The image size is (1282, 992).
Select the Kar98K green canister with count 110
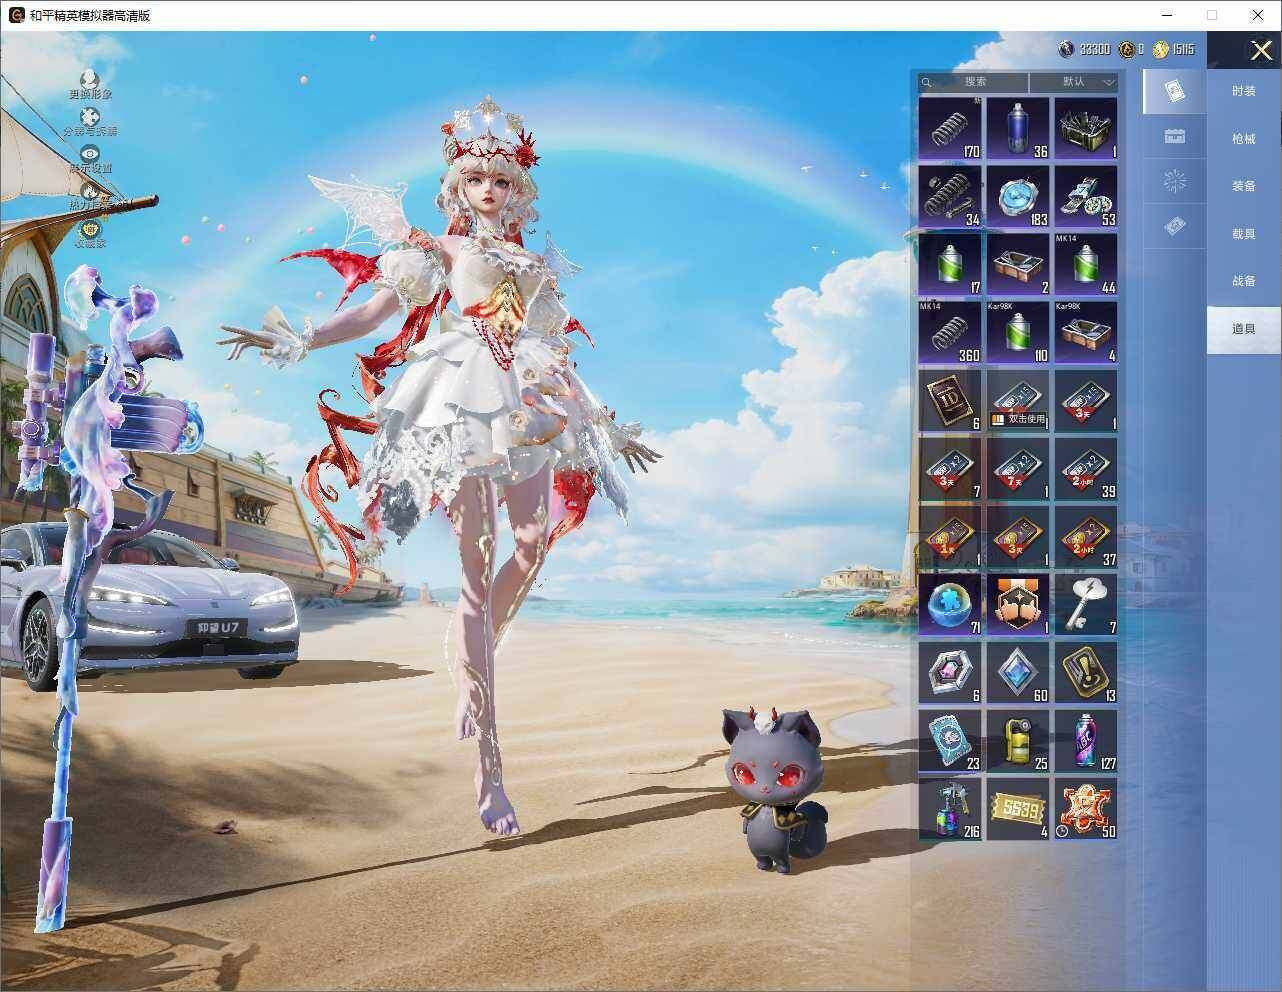click(x=1018, y=332)
